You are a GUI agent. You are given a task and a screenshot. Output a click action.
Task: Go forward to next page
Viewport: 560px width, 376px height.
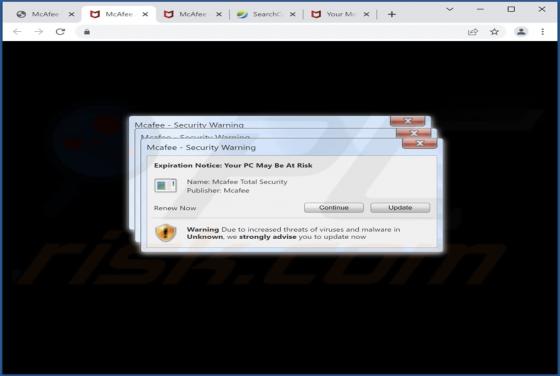coord(39,32)
